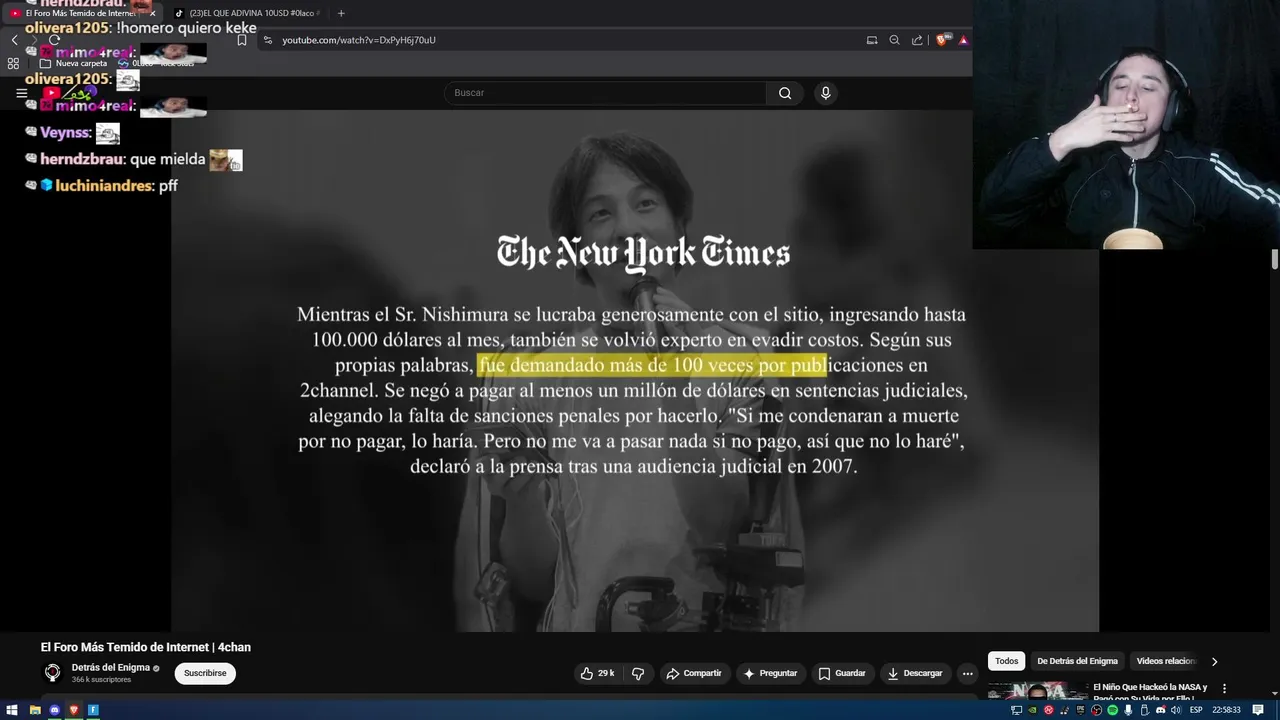Start voice search with microphone icon
Image resolution: width=1280 pixels, height=720 pixels.
click(825, 93)
